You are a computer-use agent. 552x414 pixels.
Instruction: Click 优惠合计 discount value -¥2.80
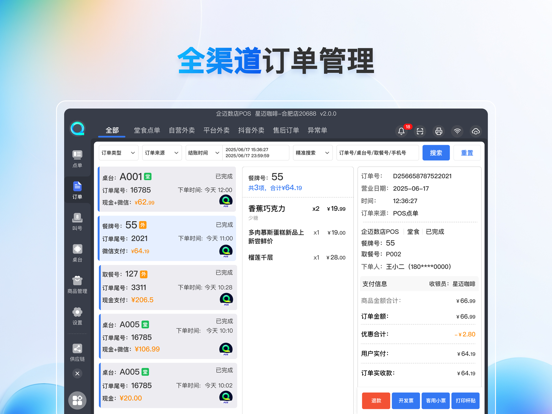465,334
